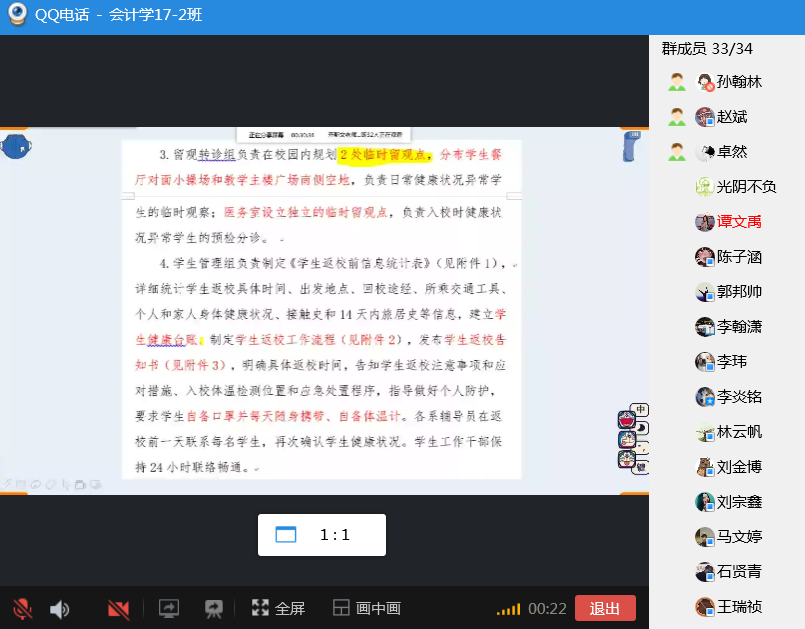Turn on the camera
Image resolution: width=805 pixels, height=629 pixels.
pyautogui.click(x=119, y=608)
